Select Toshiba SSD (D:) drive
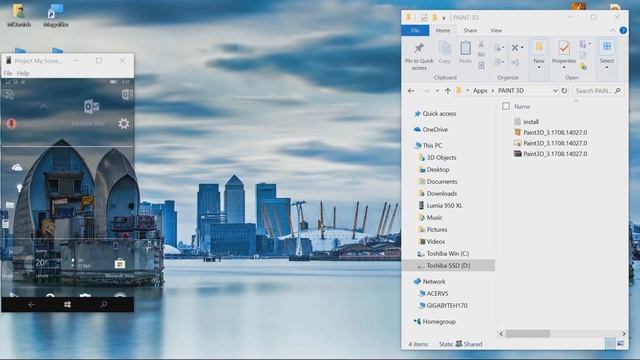This screenshot has width=640, height=360. pyautogui.click(x=448, y=265)
